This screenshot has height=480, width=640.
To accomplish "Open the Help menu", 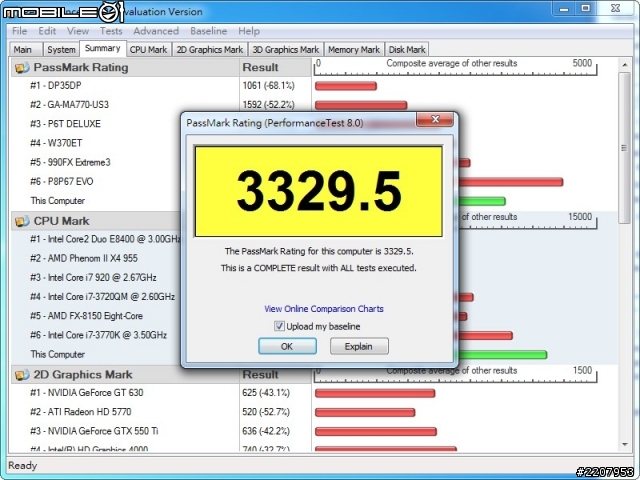I will click(249, 31).
